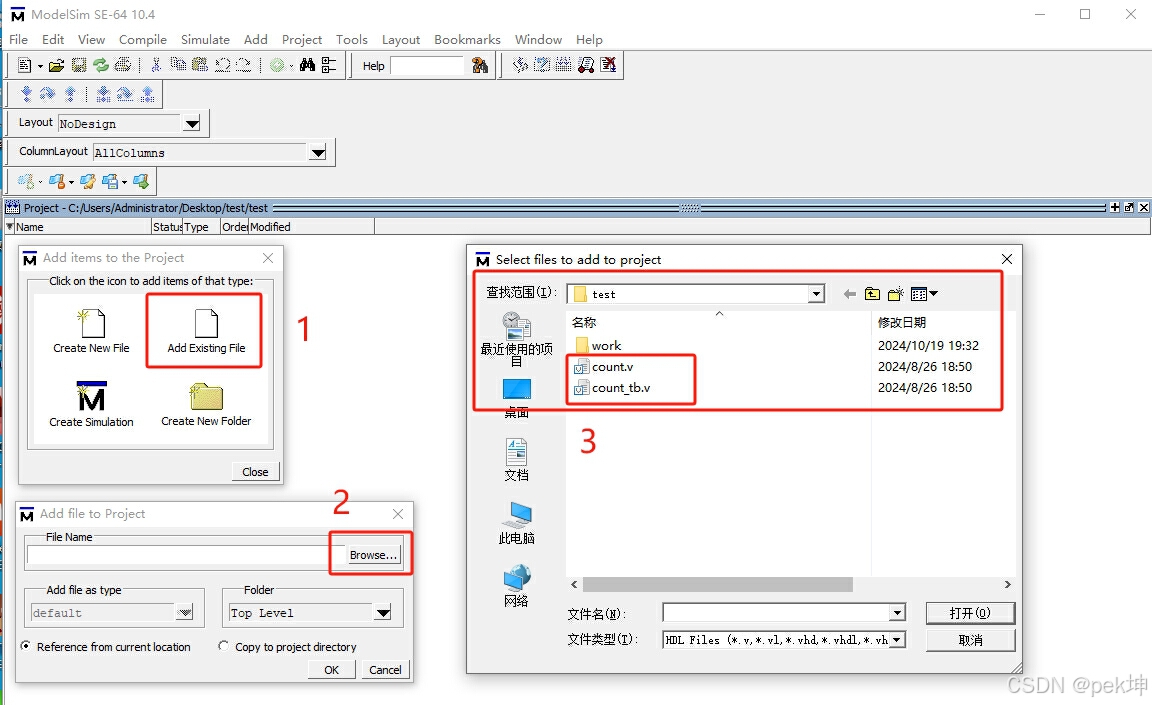Image resolution: width=1152 pixels, height=705 pixels.
Task: Click the Break simulation red X icon
Action: 608,65
